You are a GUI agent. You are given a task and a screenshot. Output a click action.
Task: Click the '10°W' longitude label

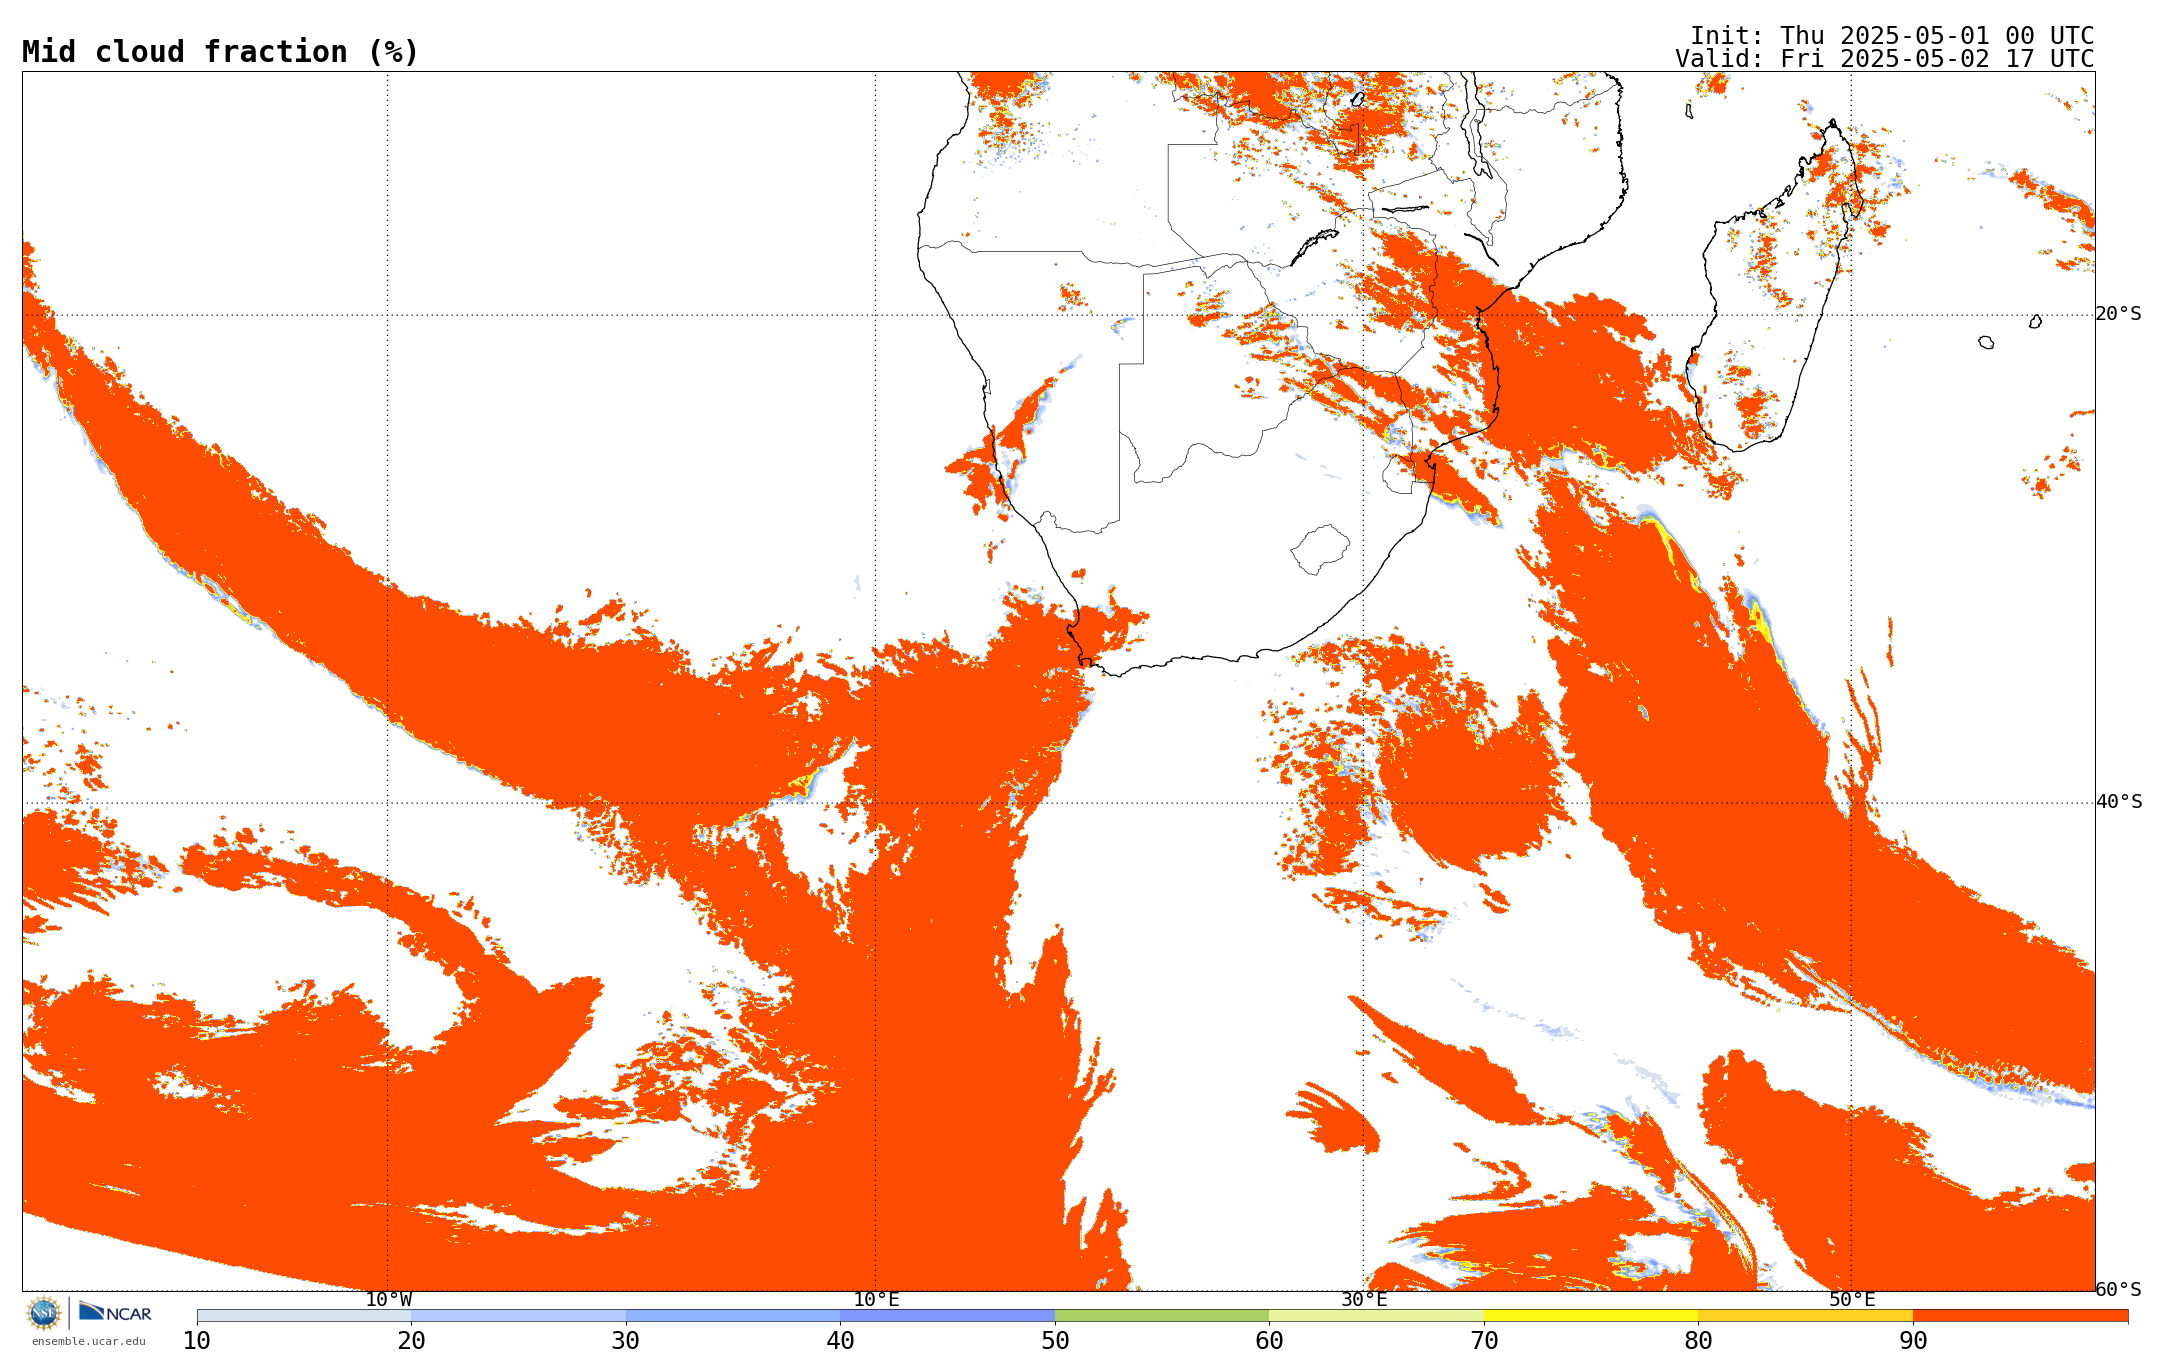[x=388, y=1300]
